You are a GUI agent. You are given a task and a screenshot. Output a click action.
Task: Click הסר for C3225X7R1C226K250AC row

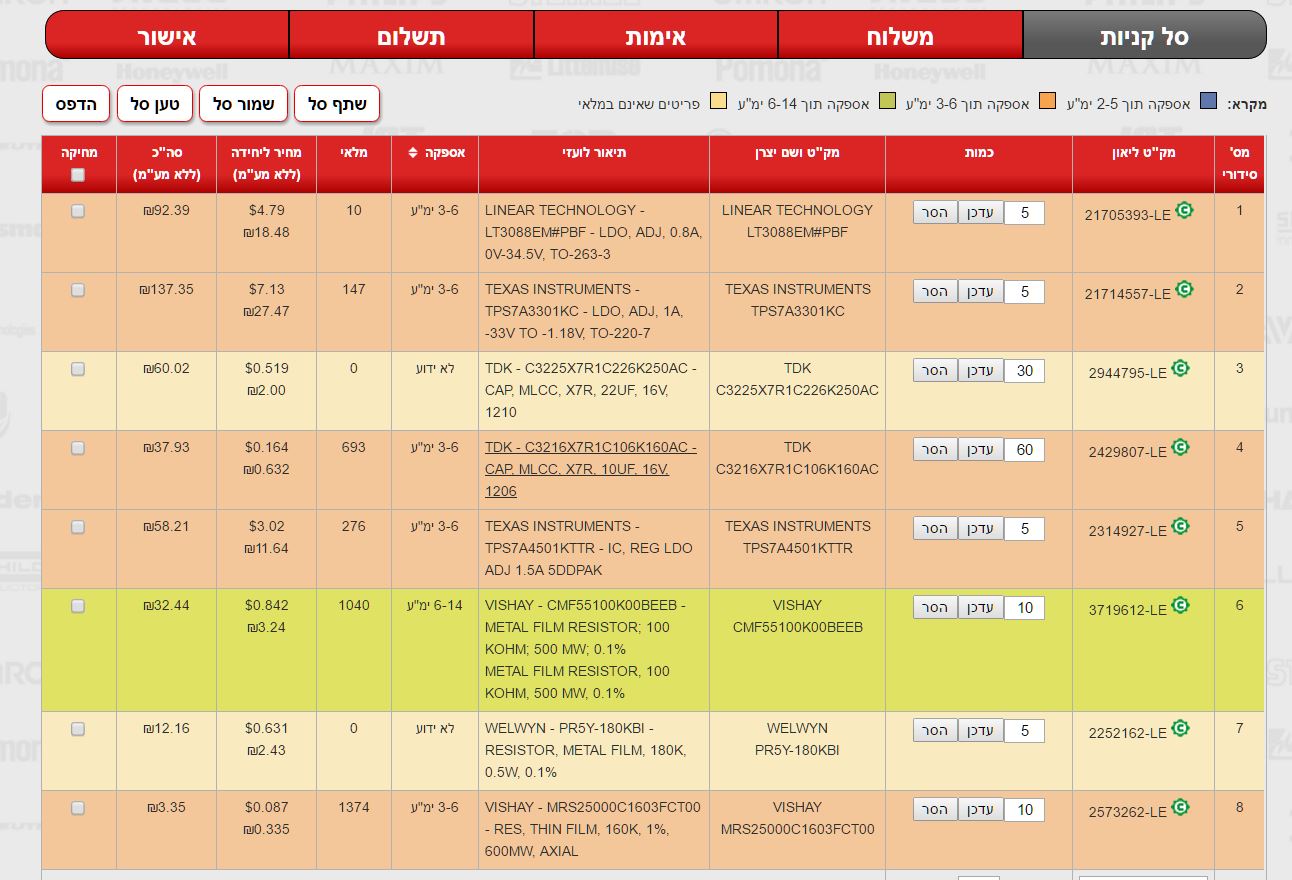point(935,370)
